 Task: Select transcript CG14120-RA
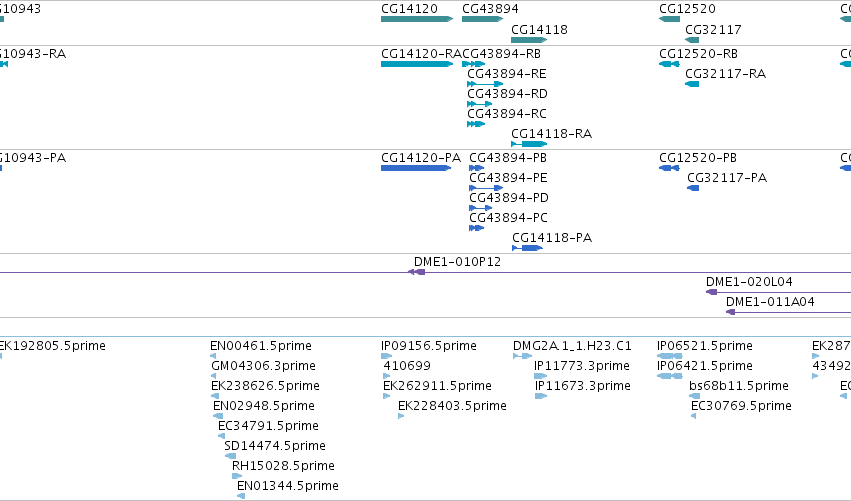coord(417,64)
